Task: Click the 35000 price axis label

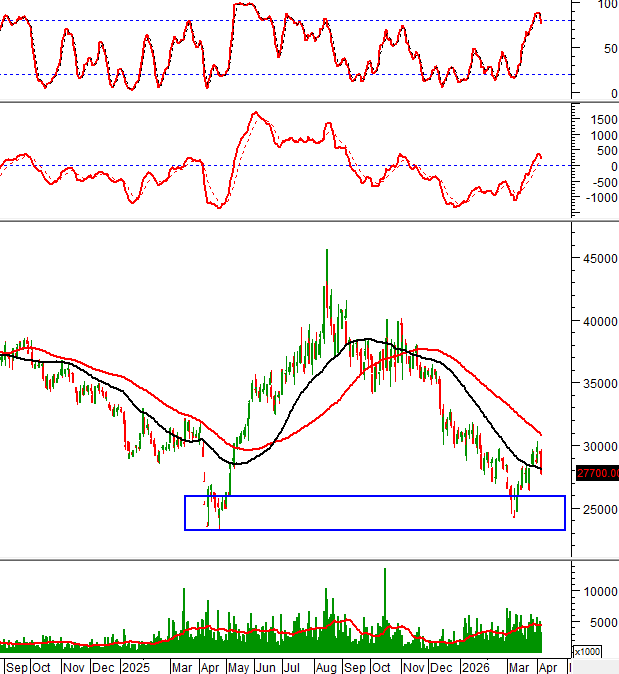Action: [597, 383]
